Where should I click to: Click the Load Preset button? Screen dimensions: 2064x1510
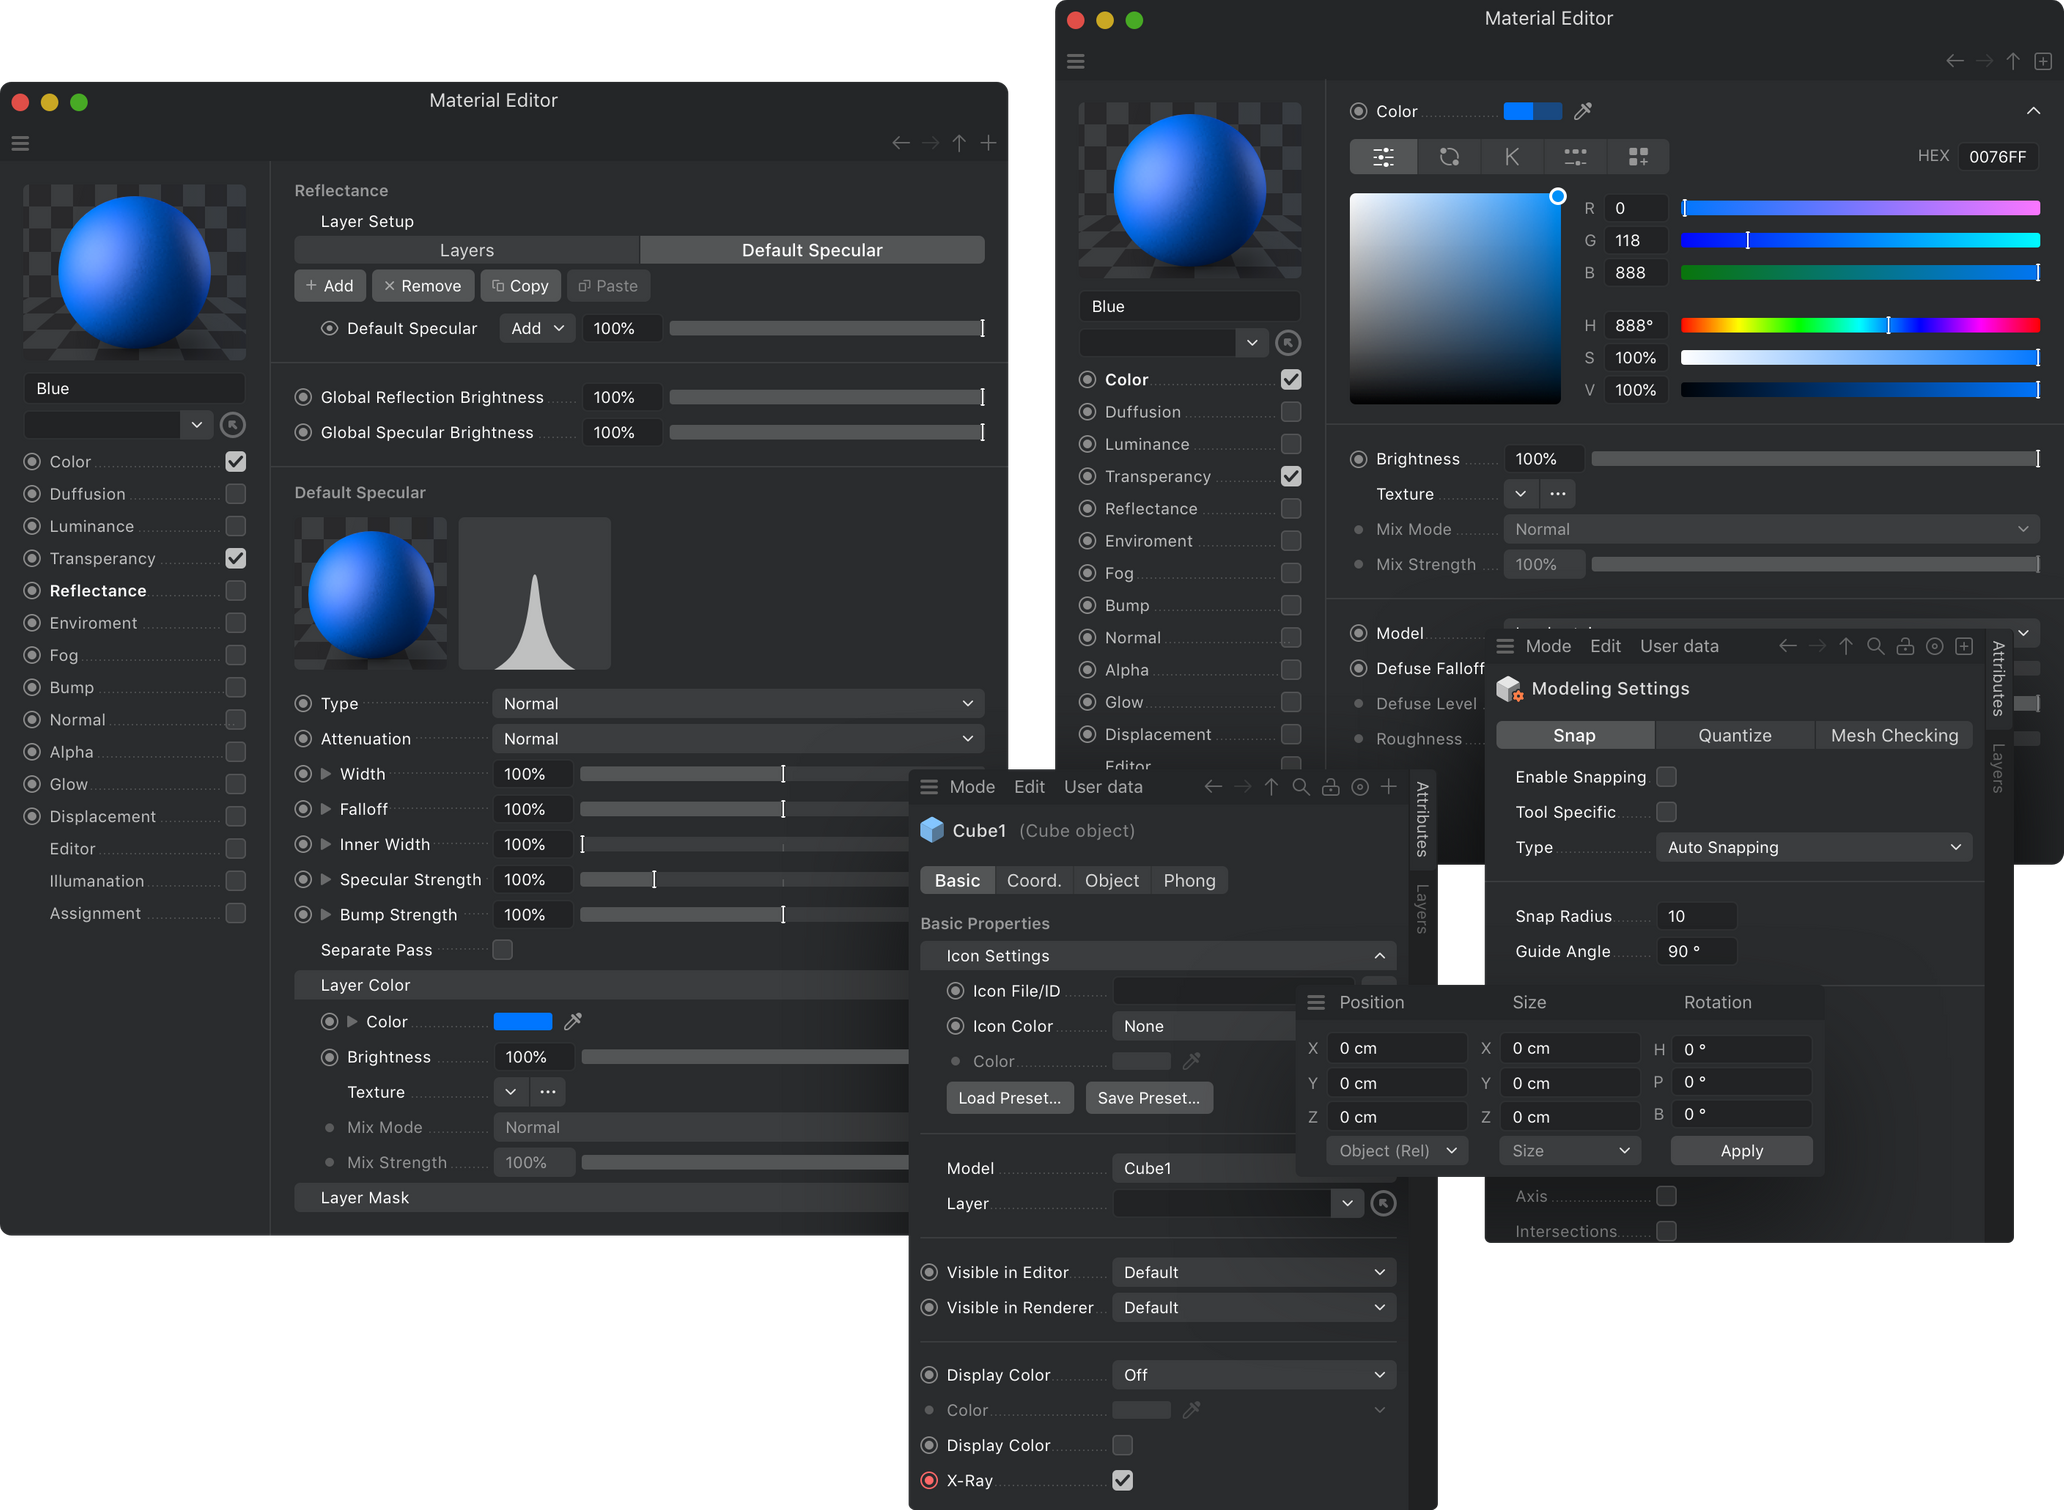[x=1009, y=1097]
